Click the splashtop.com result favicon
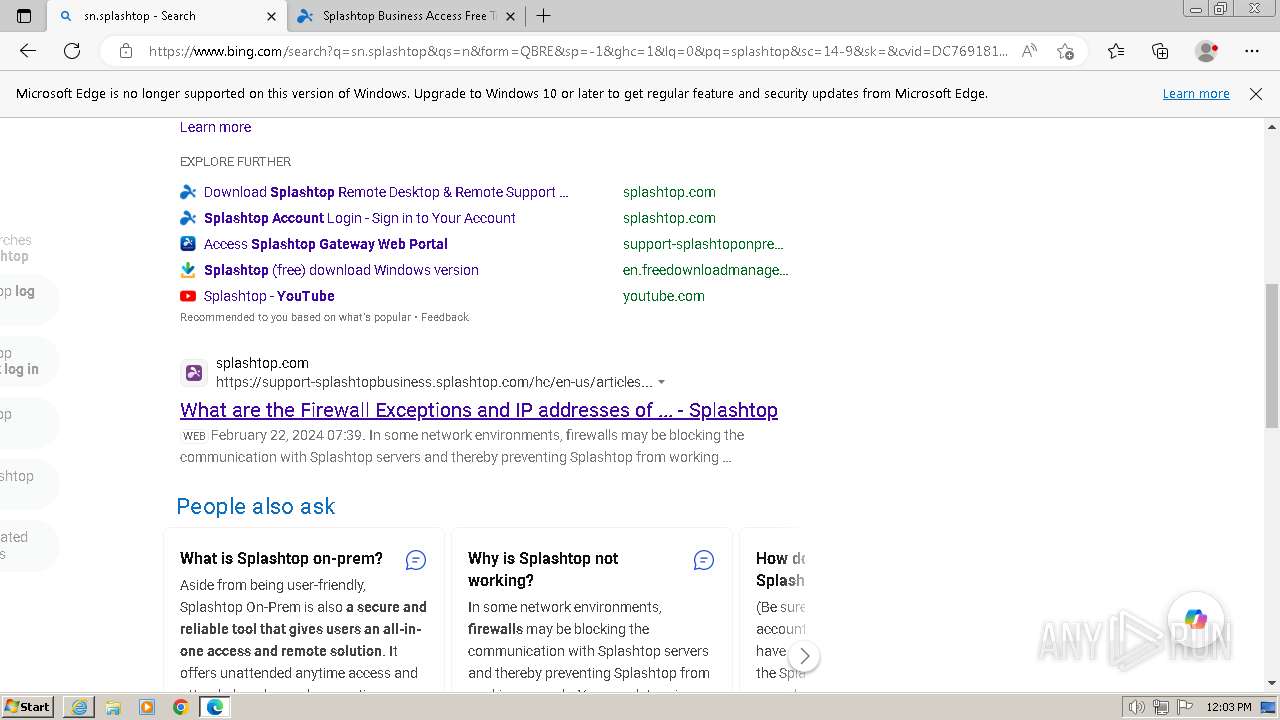The image size is (1280, 720). pos(194,373)
